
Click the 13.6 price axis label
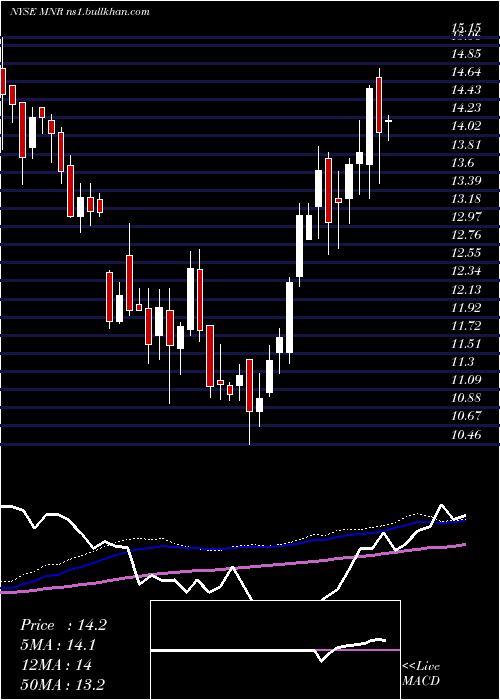pos(463,162)
